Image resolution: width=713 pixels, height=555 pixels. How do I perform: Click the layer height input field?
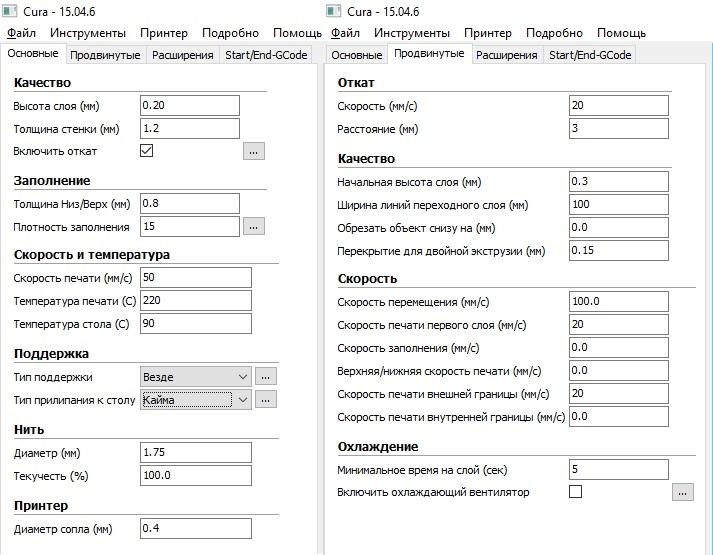190,105
